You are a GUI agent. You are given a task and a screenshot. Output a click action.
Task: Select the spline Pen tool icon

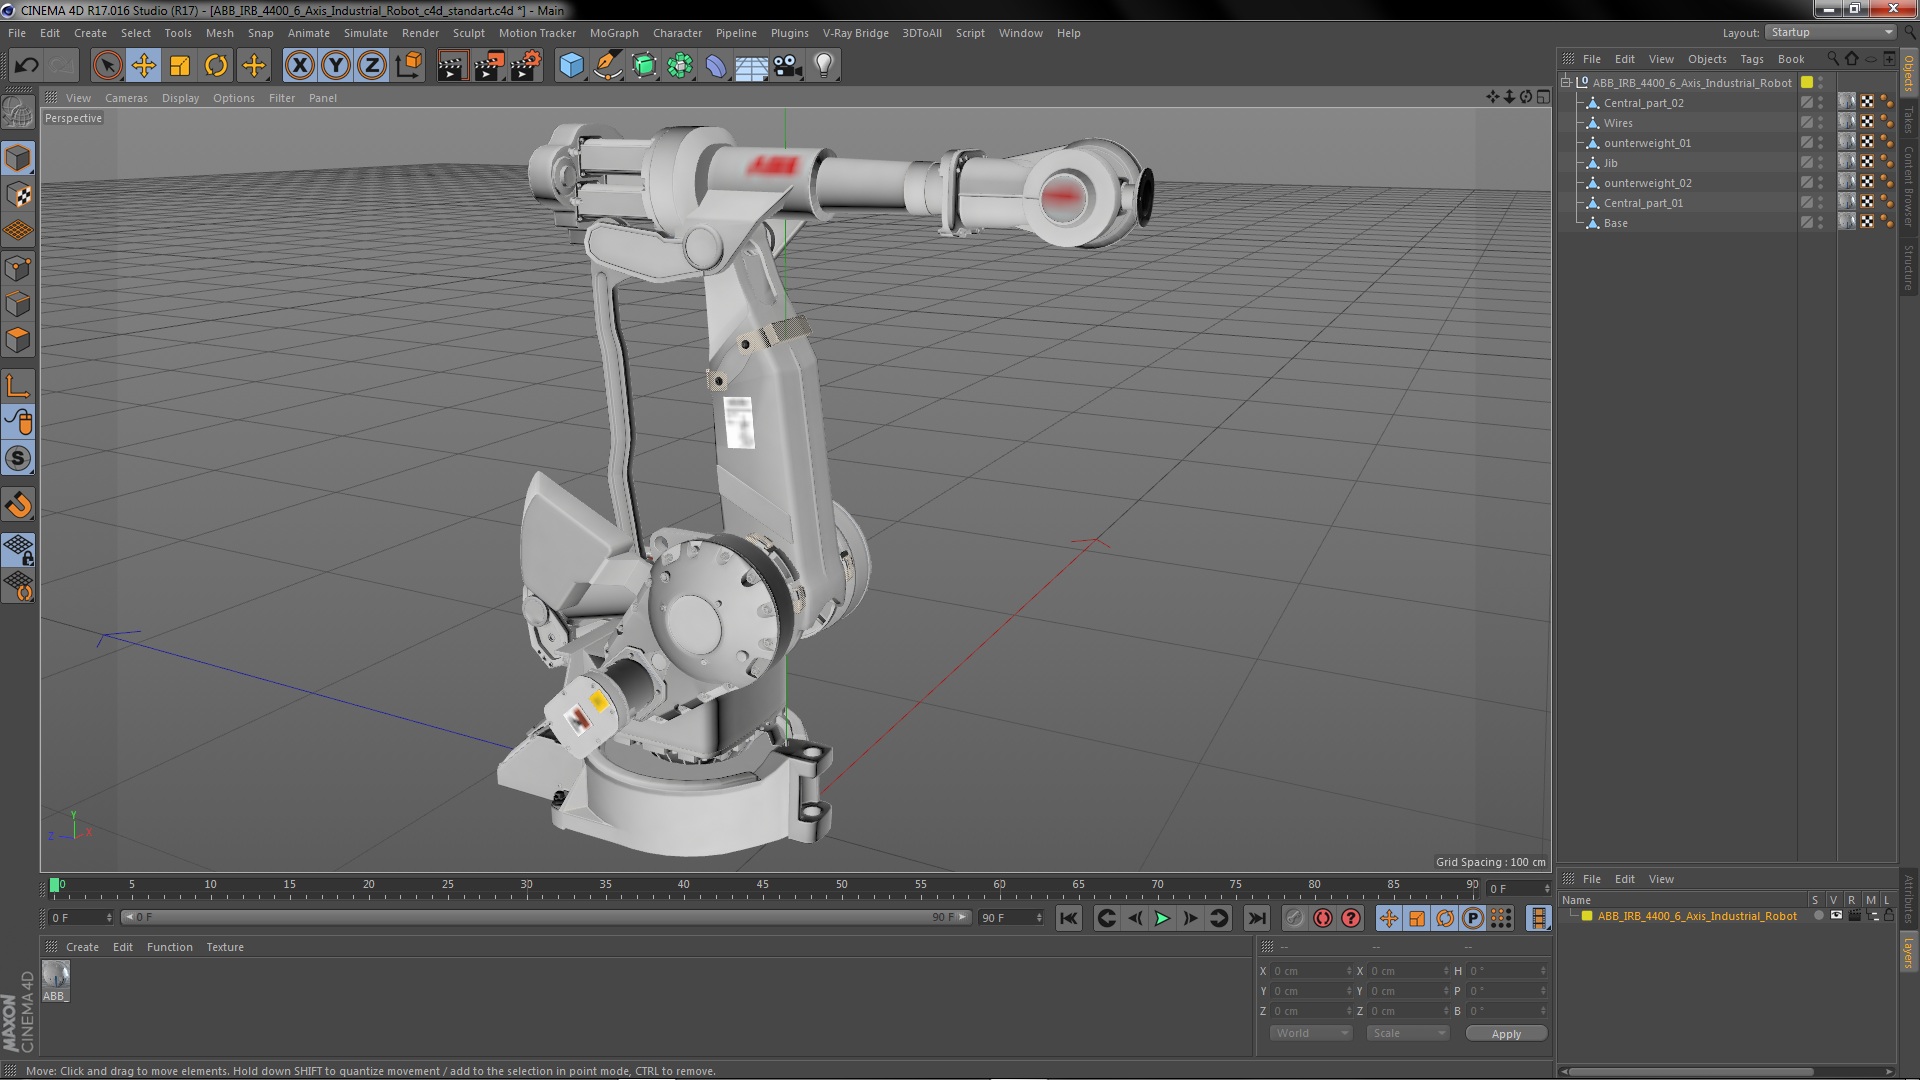(x=607, y=66)
